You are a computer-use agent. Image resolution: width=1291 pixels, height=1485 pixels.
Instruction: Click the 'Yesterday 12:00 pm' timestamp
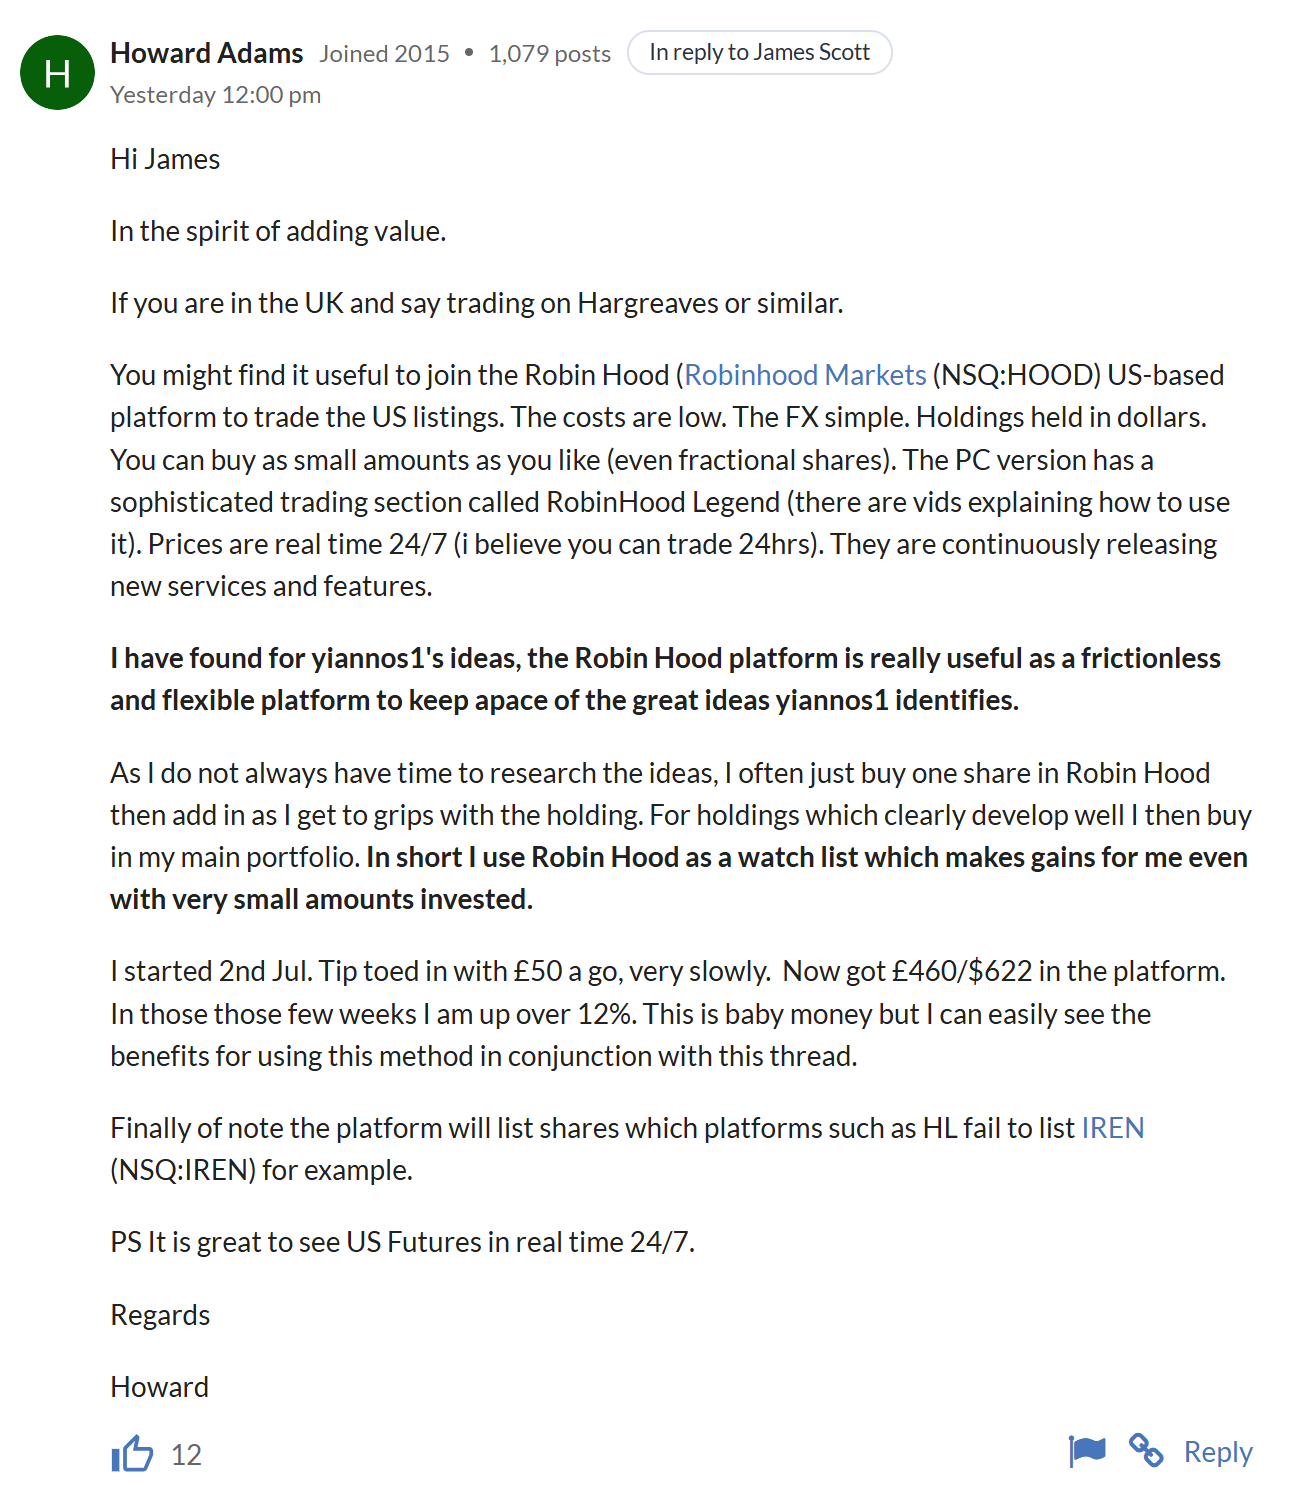[216, 95]
